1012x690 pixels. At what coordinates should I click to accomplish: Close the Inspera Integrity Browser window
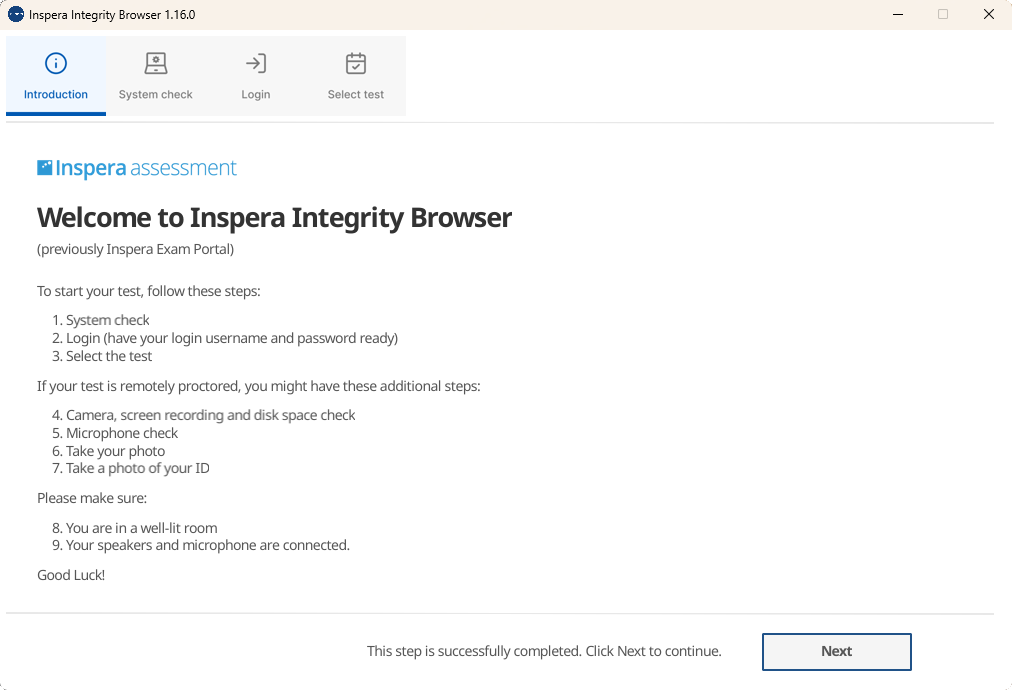[989, 14]
